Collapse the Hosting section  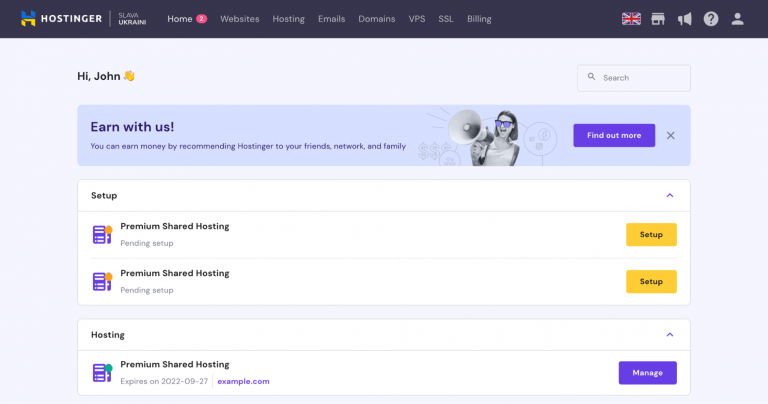670,334
